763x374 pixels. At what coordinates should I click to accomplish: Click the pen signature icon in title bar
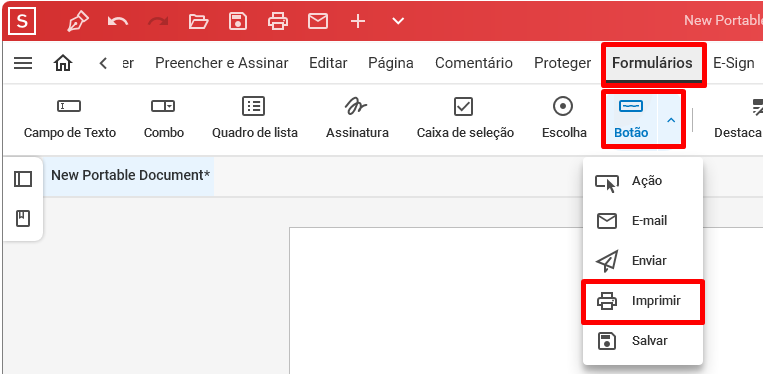(x=78, y=21)
